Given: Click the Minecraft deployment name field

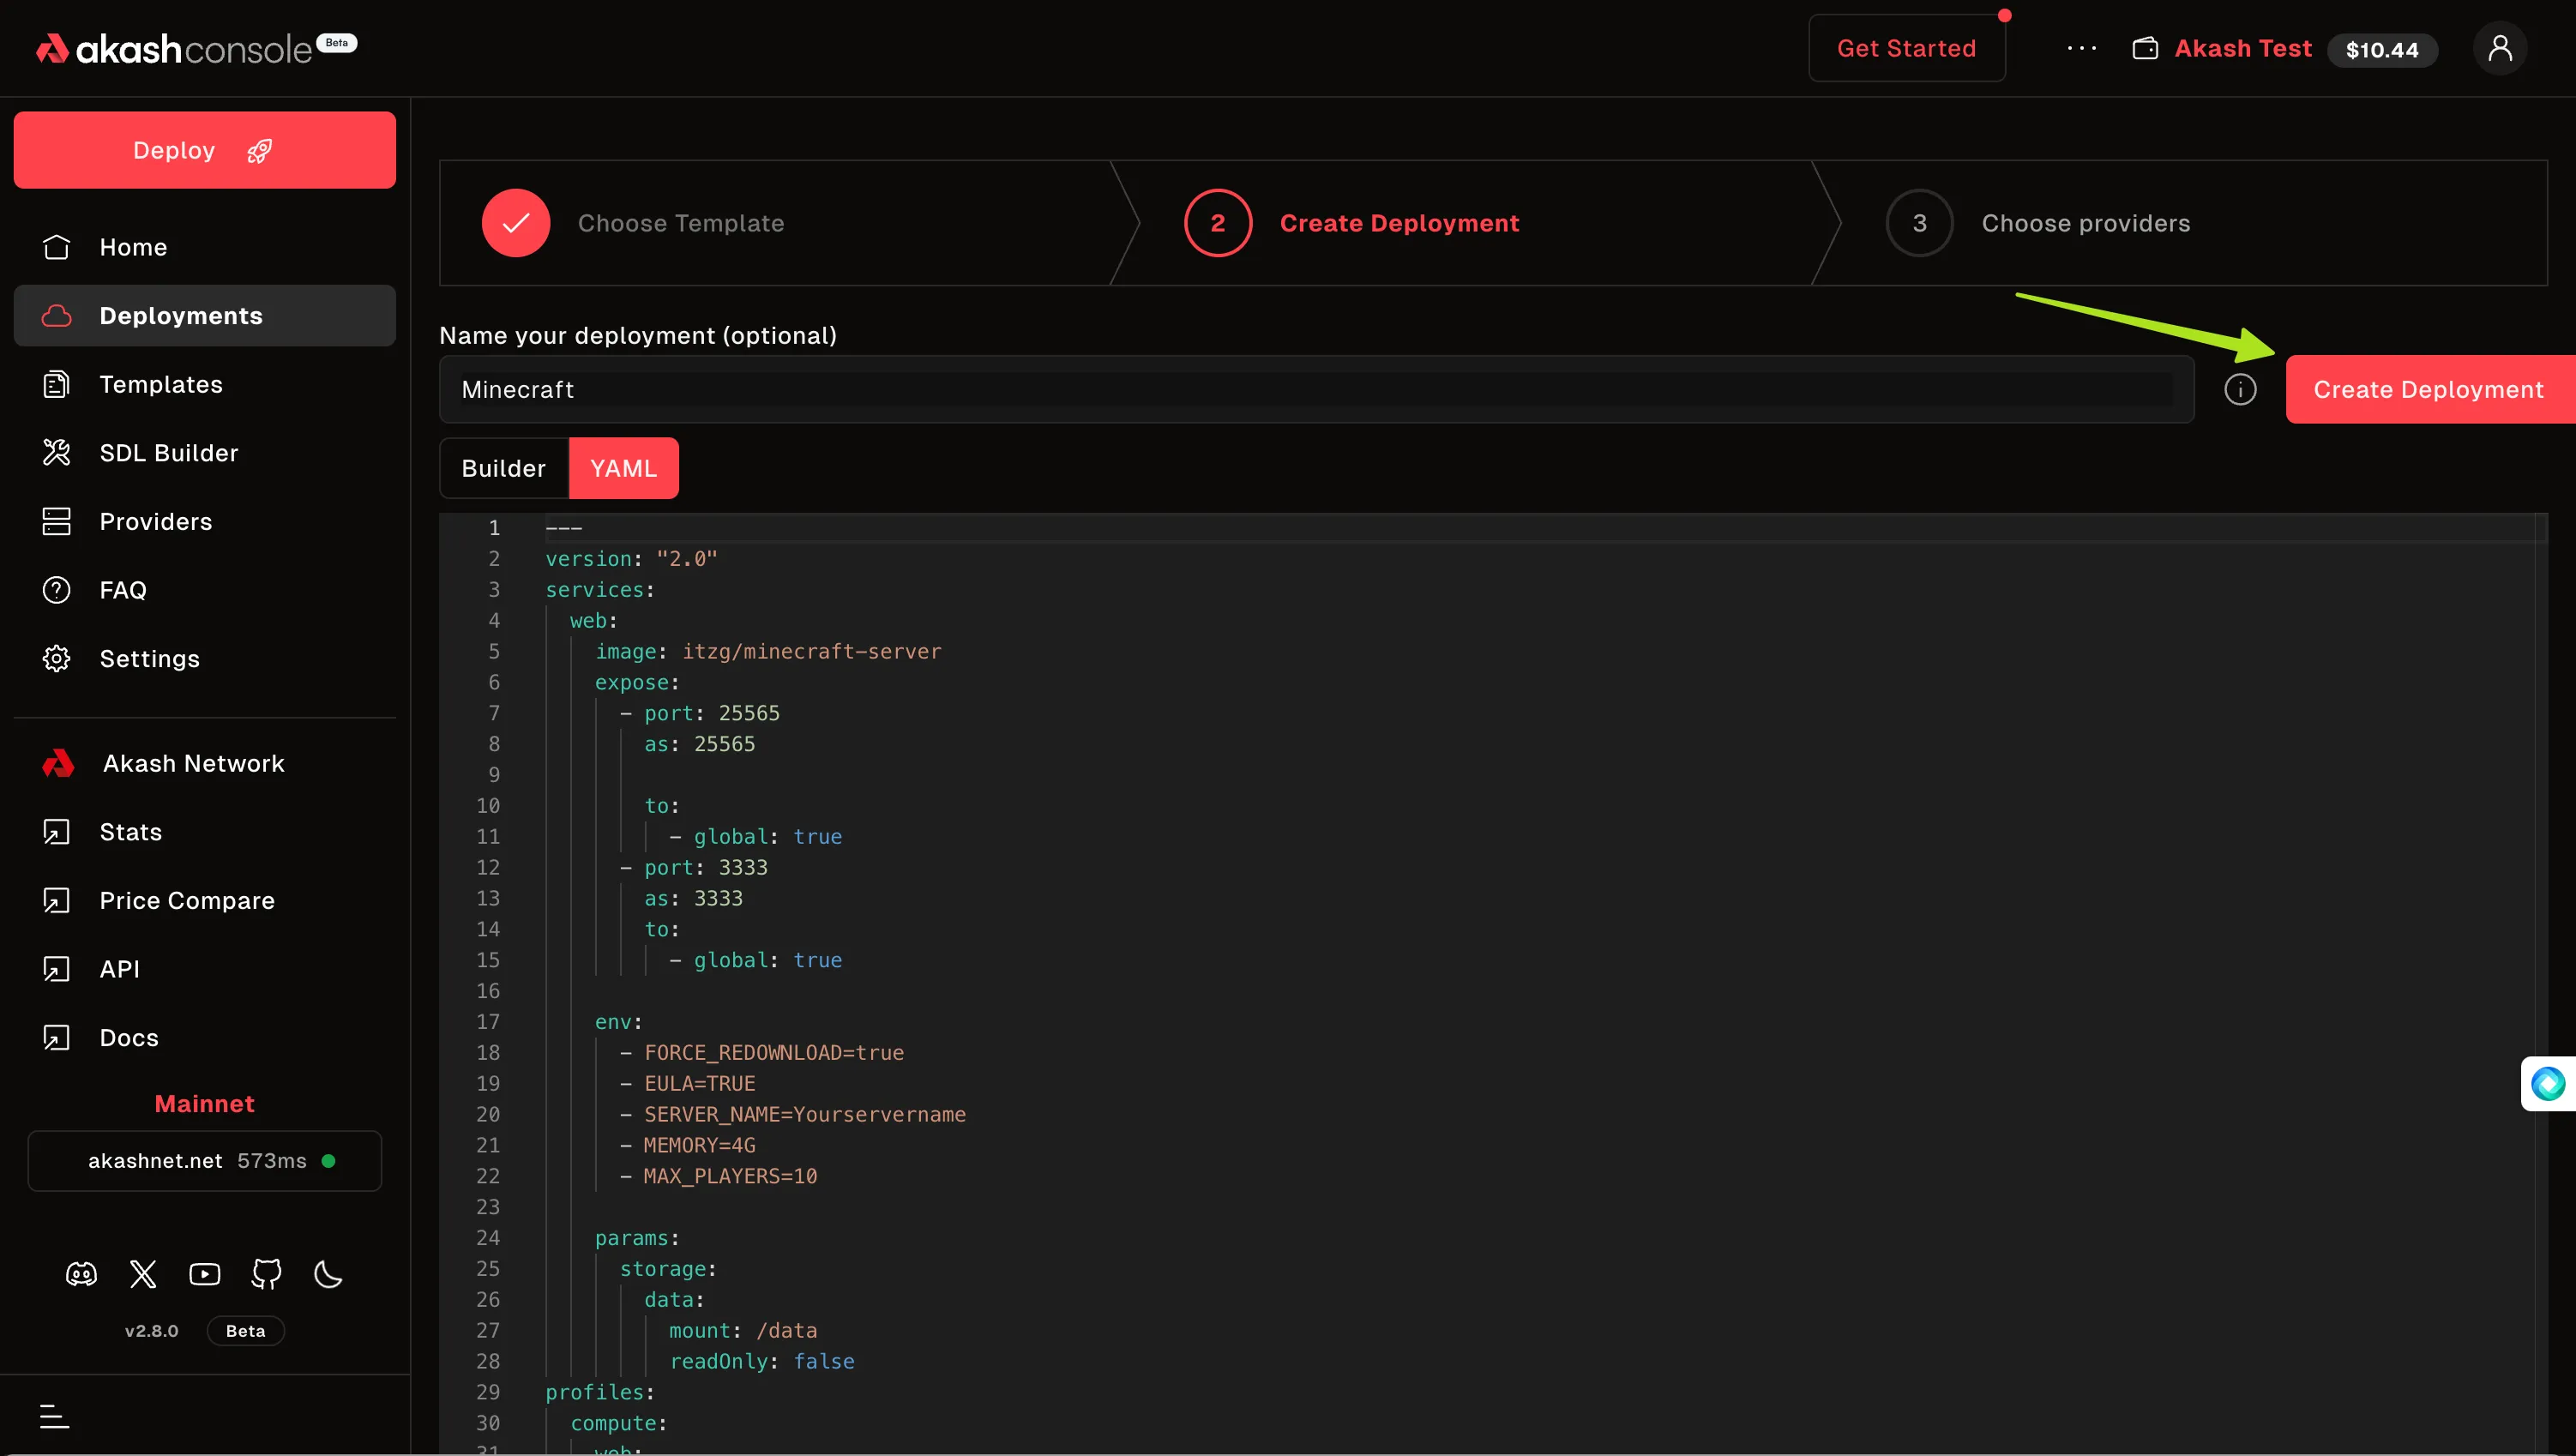Looking at the screenshot, I should coord(1315,389).
